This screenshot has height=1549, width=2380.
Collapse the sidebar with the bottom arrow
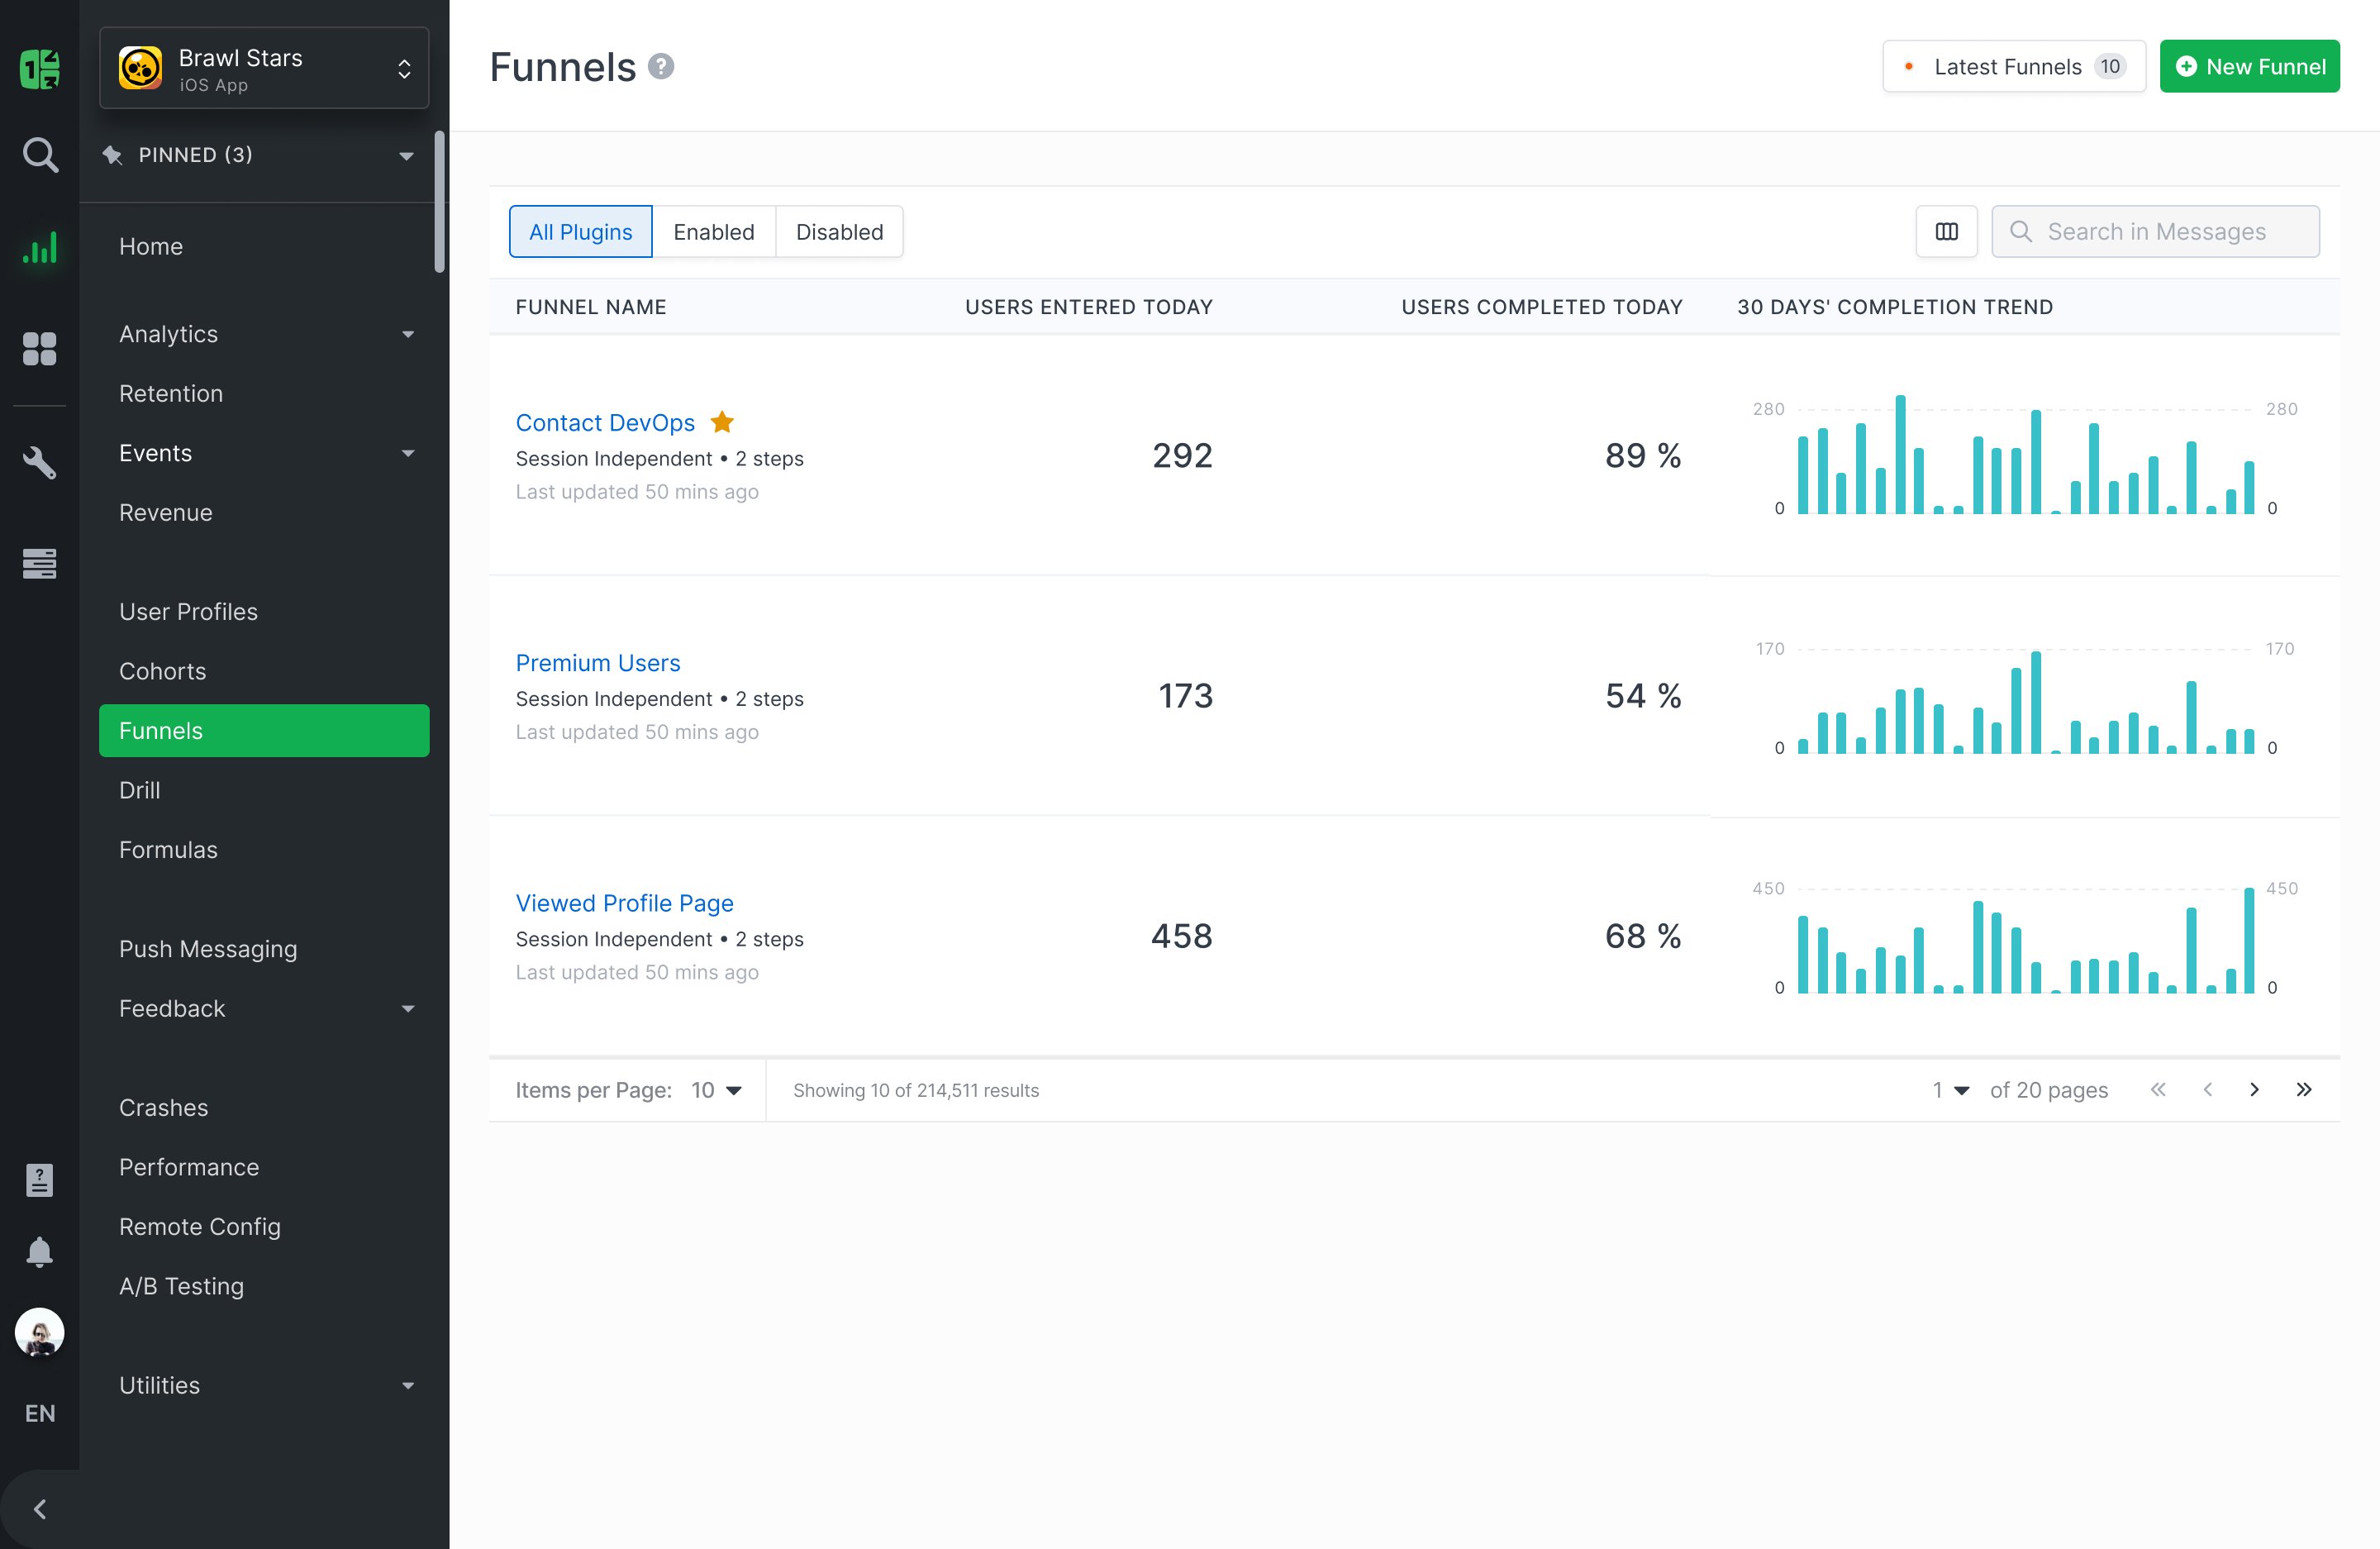point(40,1509)
